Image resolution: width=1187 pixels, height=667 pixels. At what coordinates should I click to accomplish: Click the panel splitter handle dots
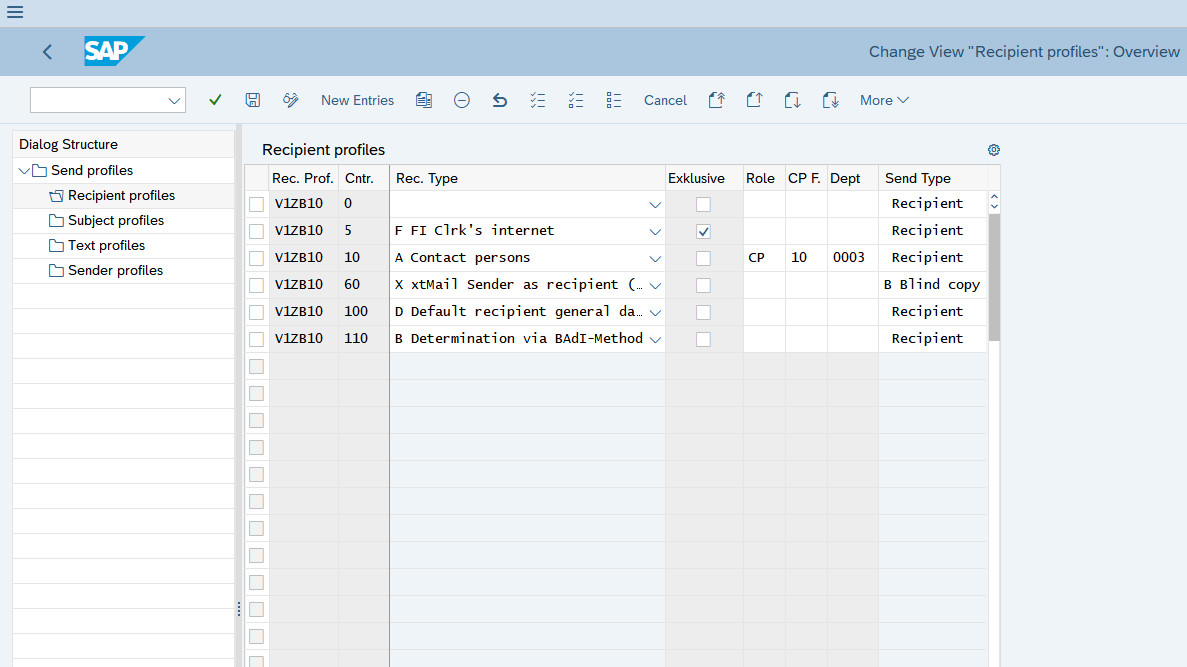239,609
